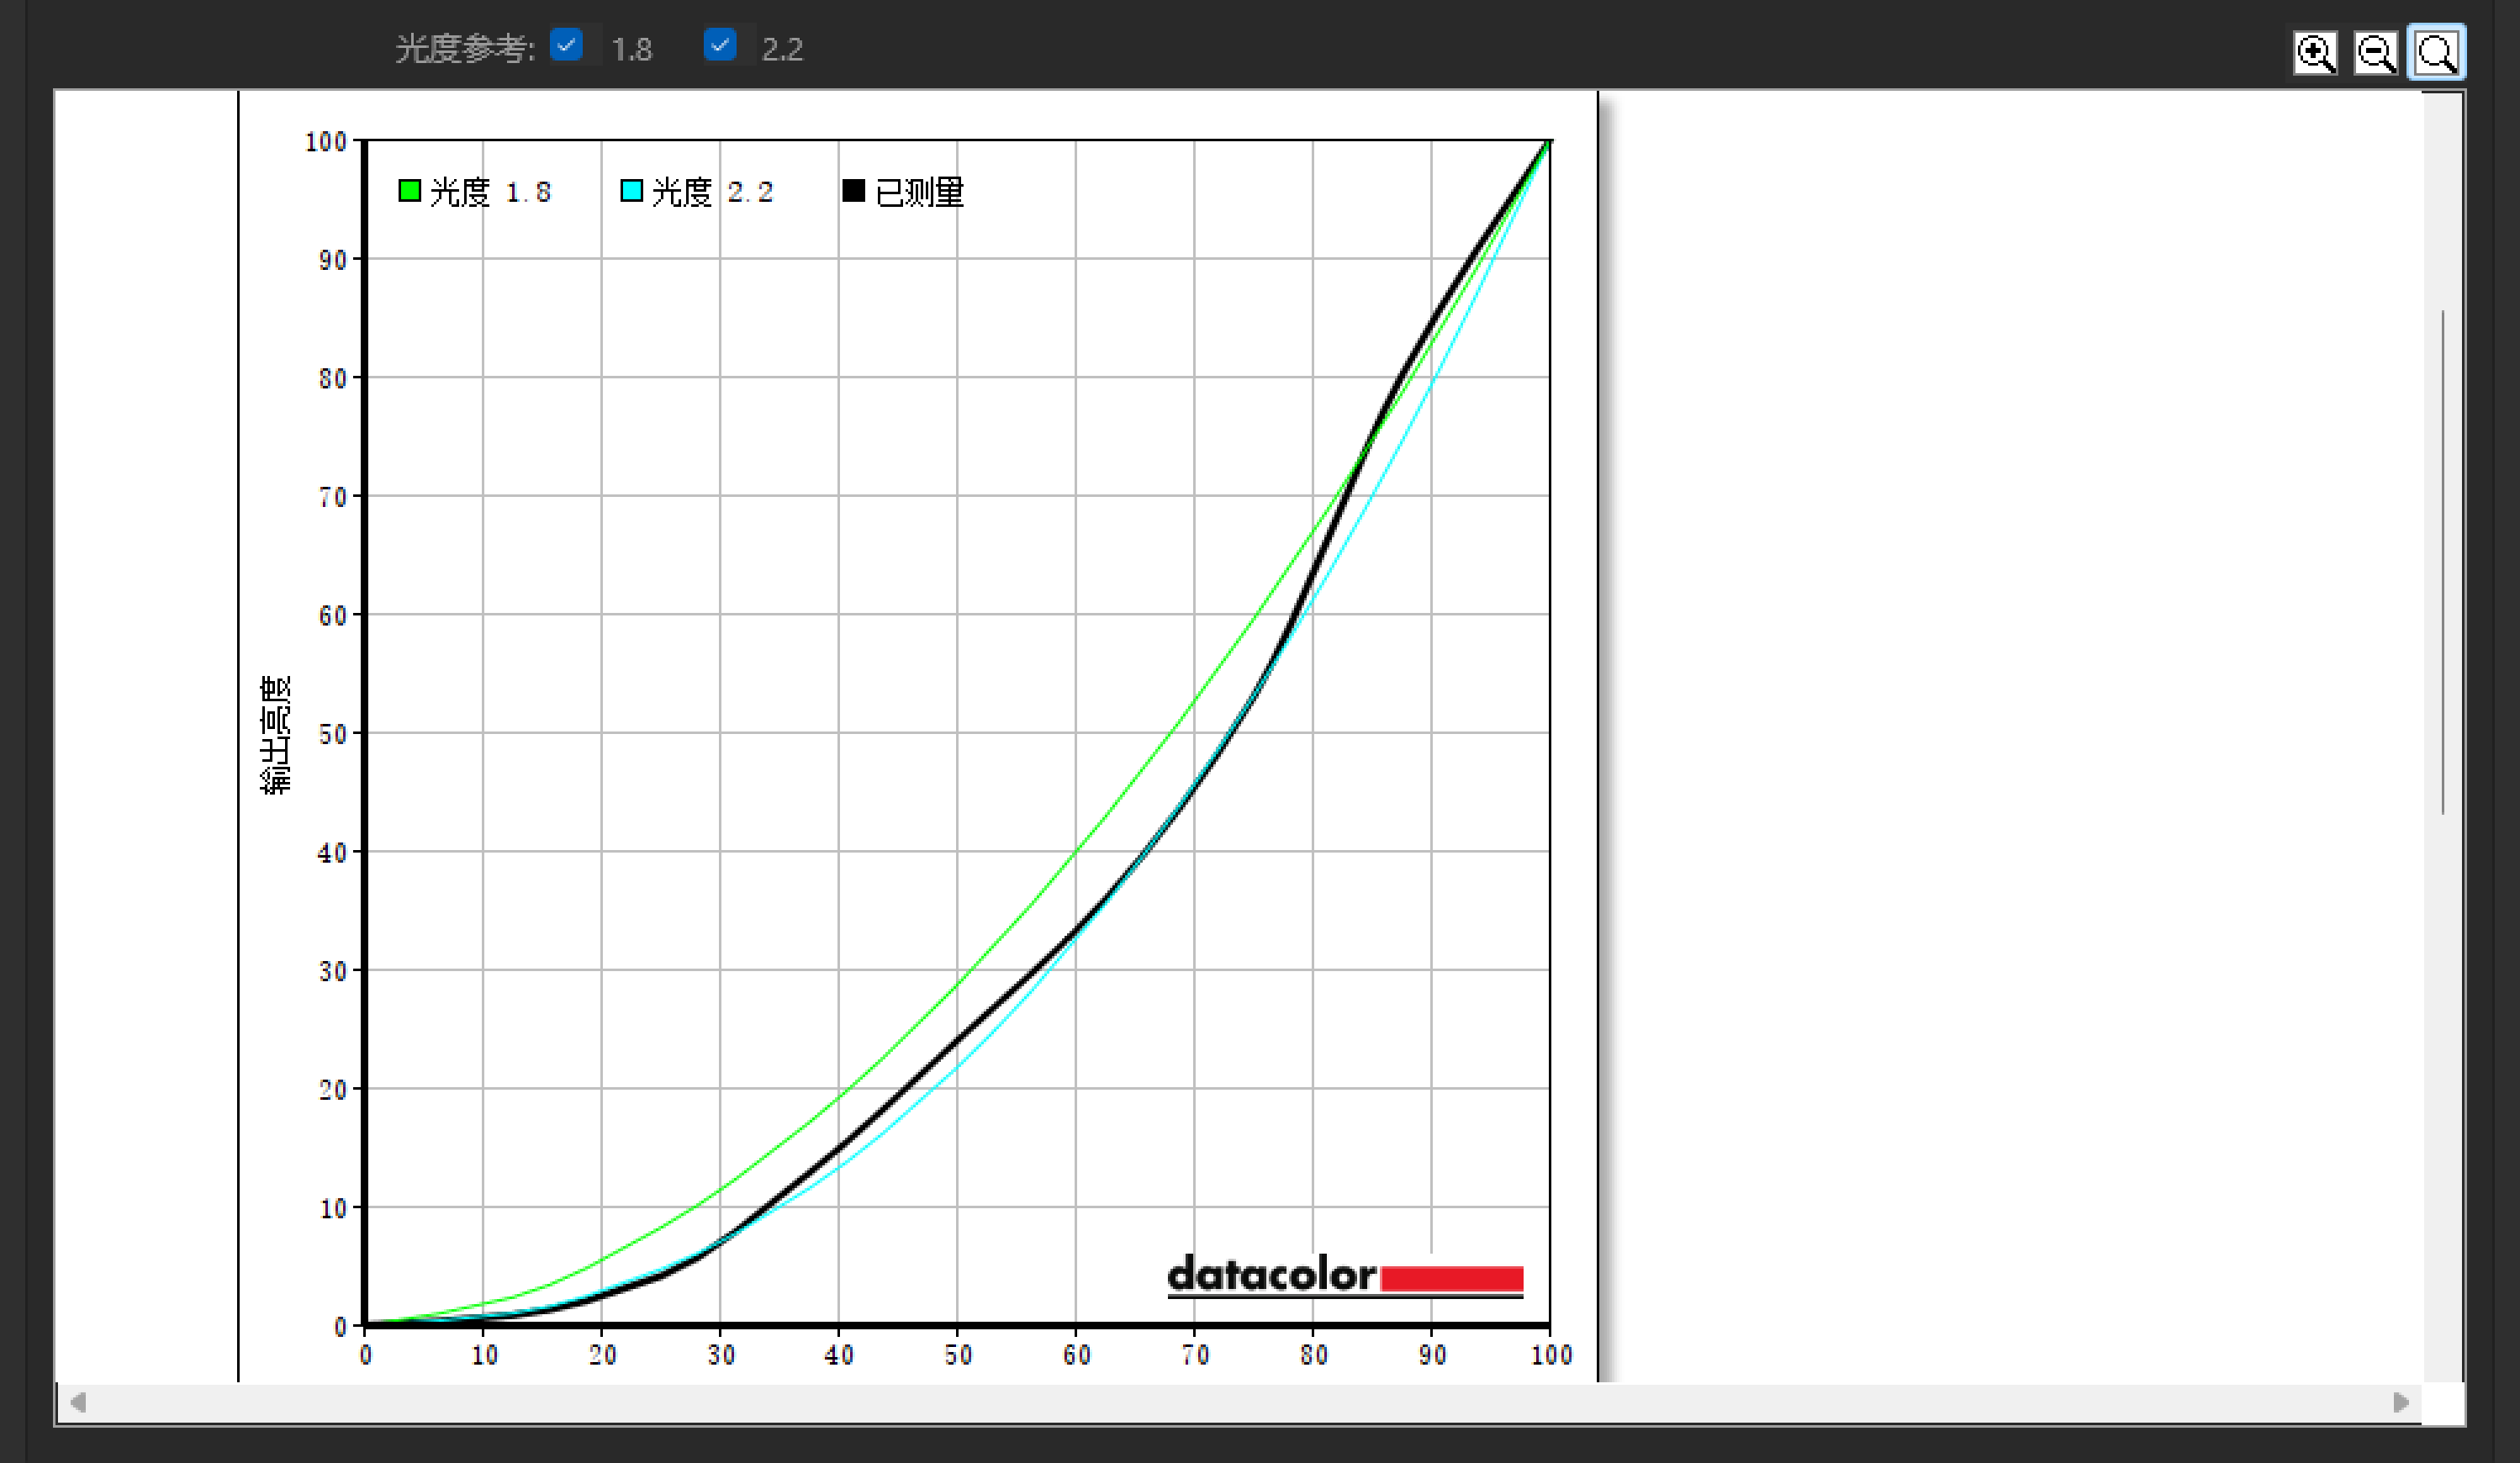The height and width of the screenshot is (1463, 2520).
Task: Click the 光度 2.2 legend text
Action: coord(712,192)
